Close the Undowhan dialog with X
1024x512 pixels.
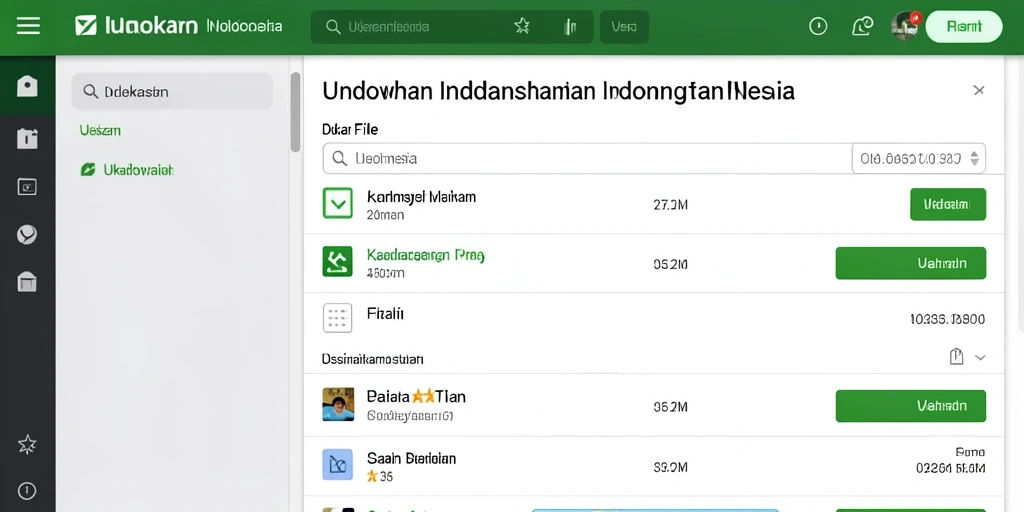coord(978,90)
